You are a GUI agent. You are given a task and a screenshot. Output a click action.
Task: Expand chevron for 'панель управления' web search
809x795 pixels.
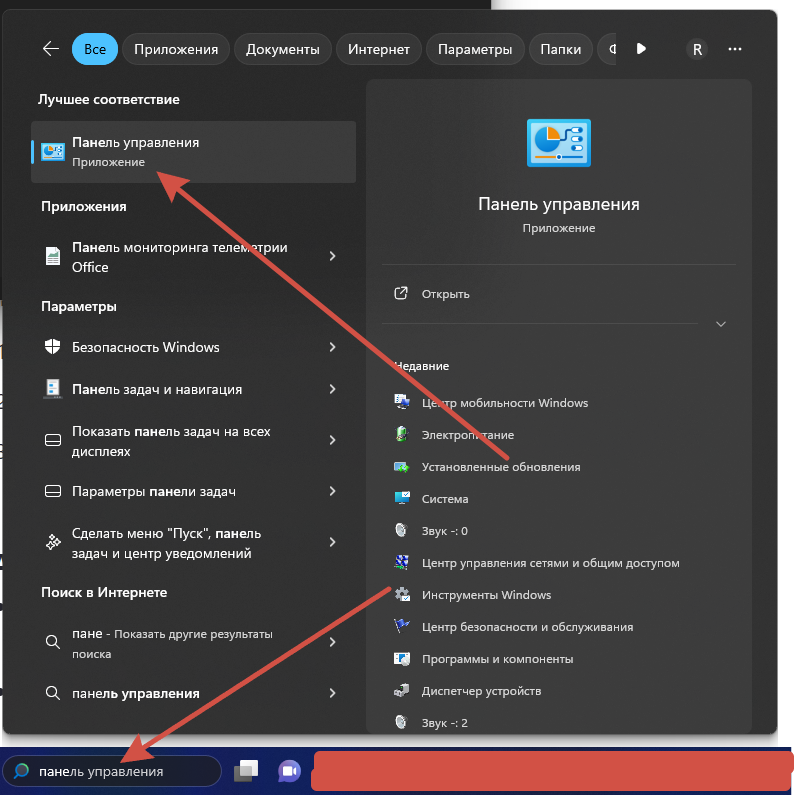(x=333, y=693)
